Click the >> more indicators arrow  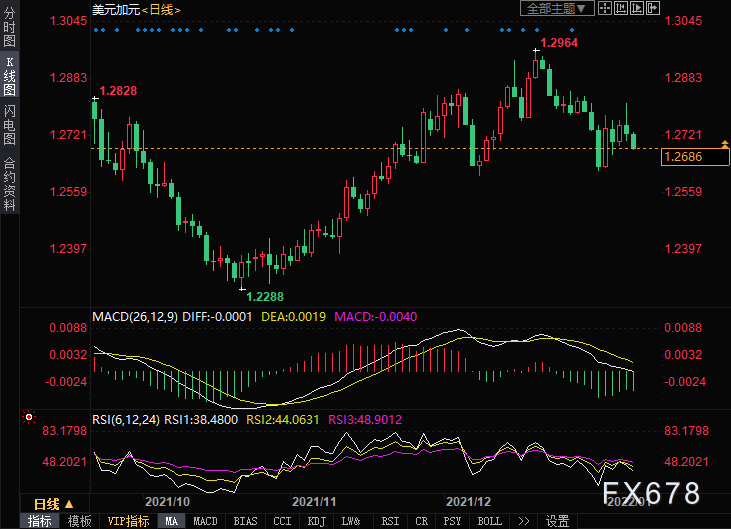[523, 521]
